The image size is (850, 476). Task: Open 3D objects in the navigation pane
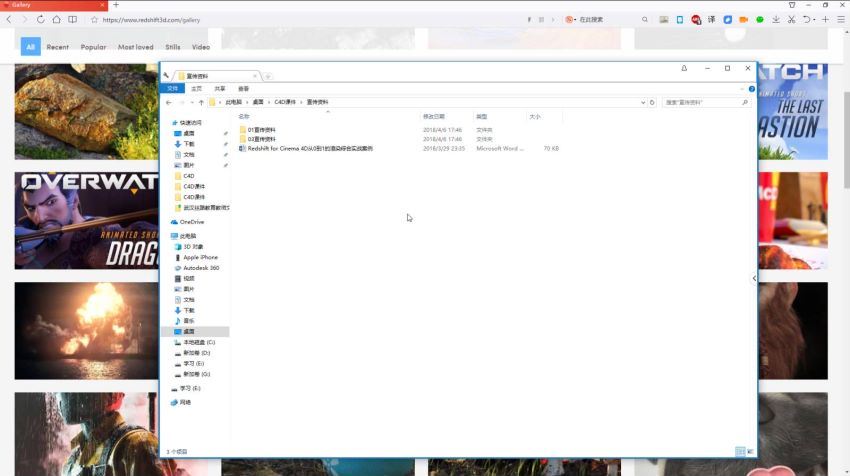(x=193, y=247)
